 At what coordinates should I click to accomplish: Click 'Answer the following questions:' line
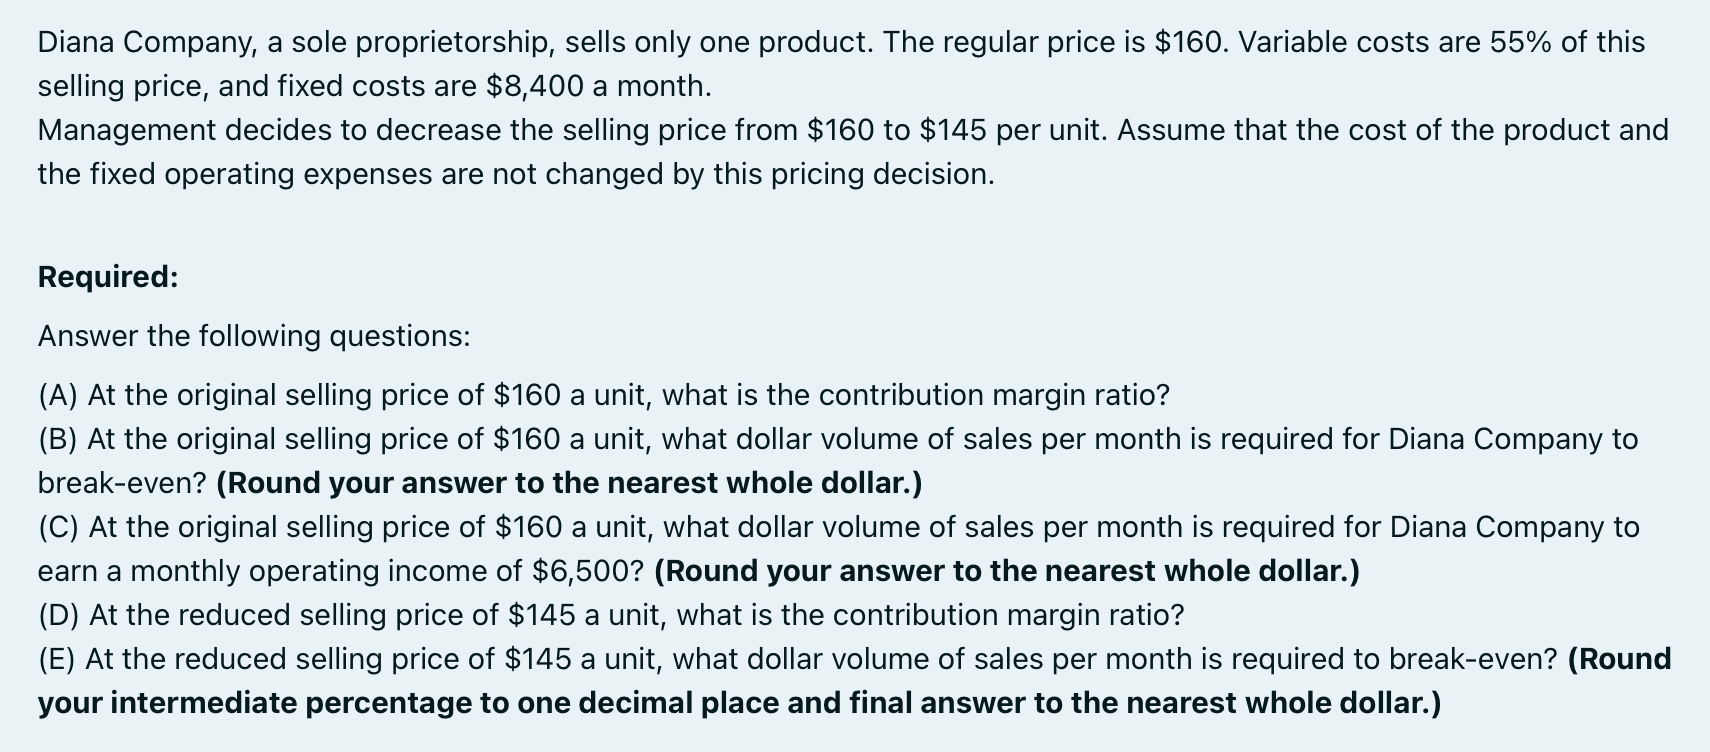pyautogui.click(x=254, y=336)
